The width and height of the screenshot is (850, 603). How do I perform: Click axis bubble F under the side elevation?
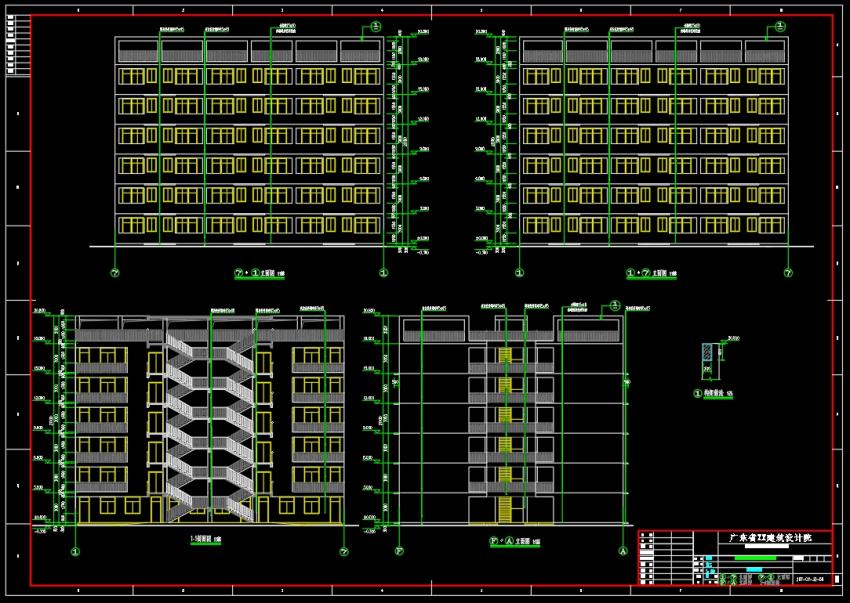pos(399,551)
